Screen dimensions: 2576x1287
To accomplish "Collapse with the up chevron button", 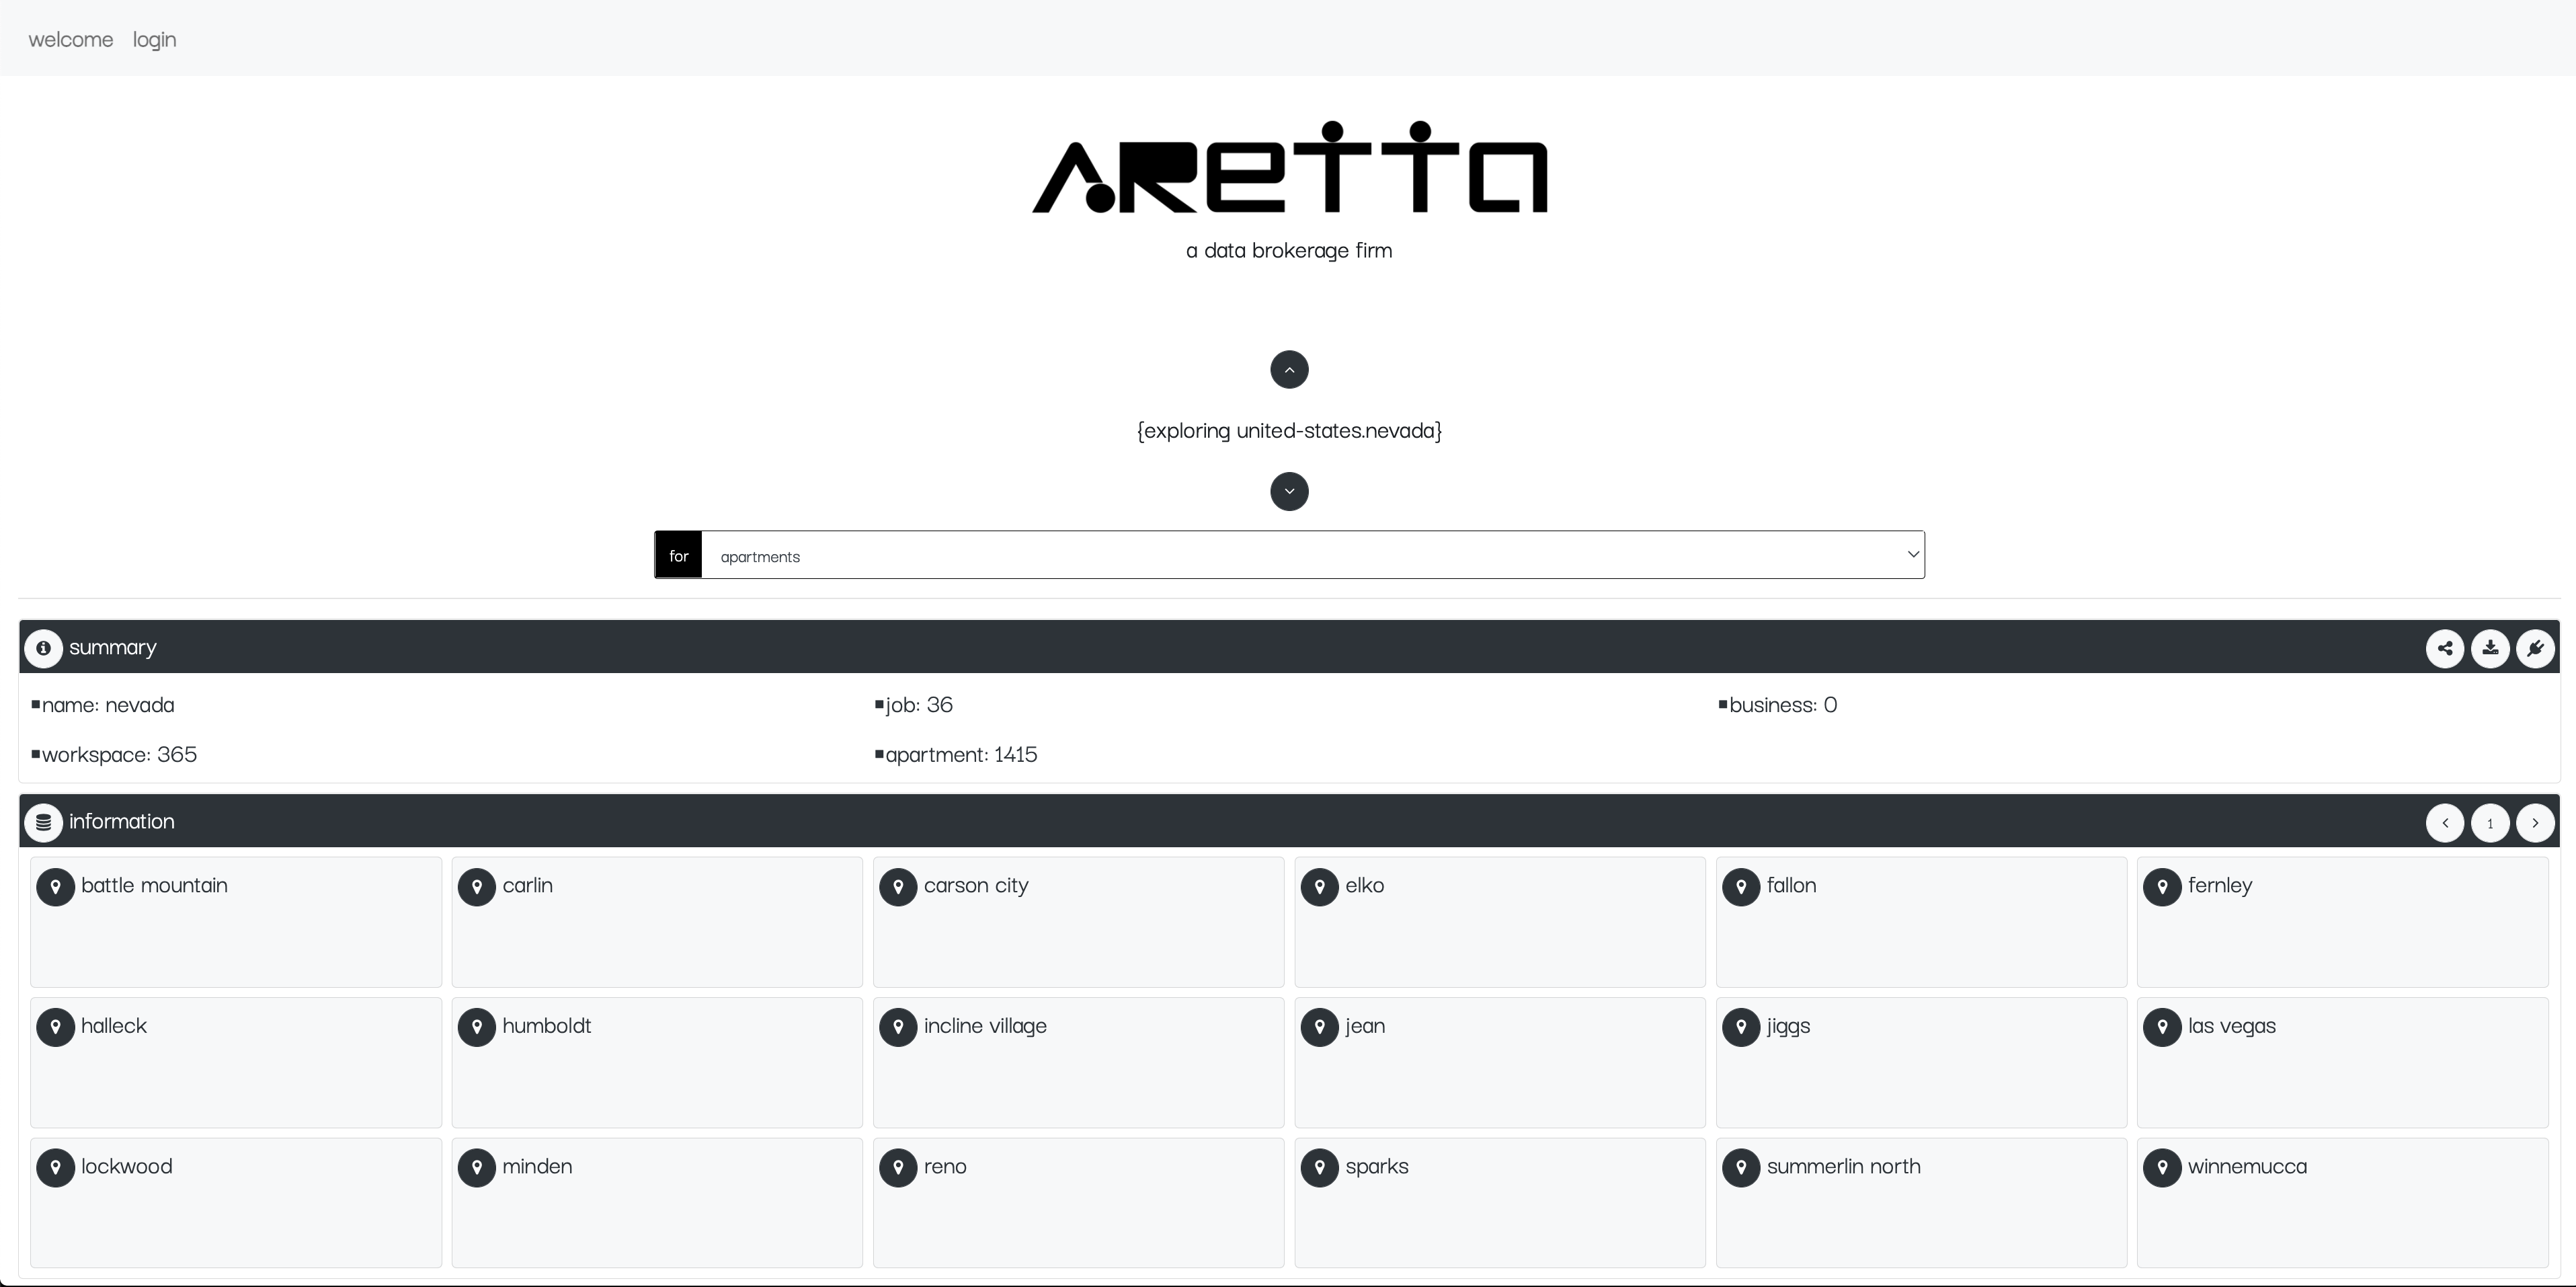I will point(1289,370).
